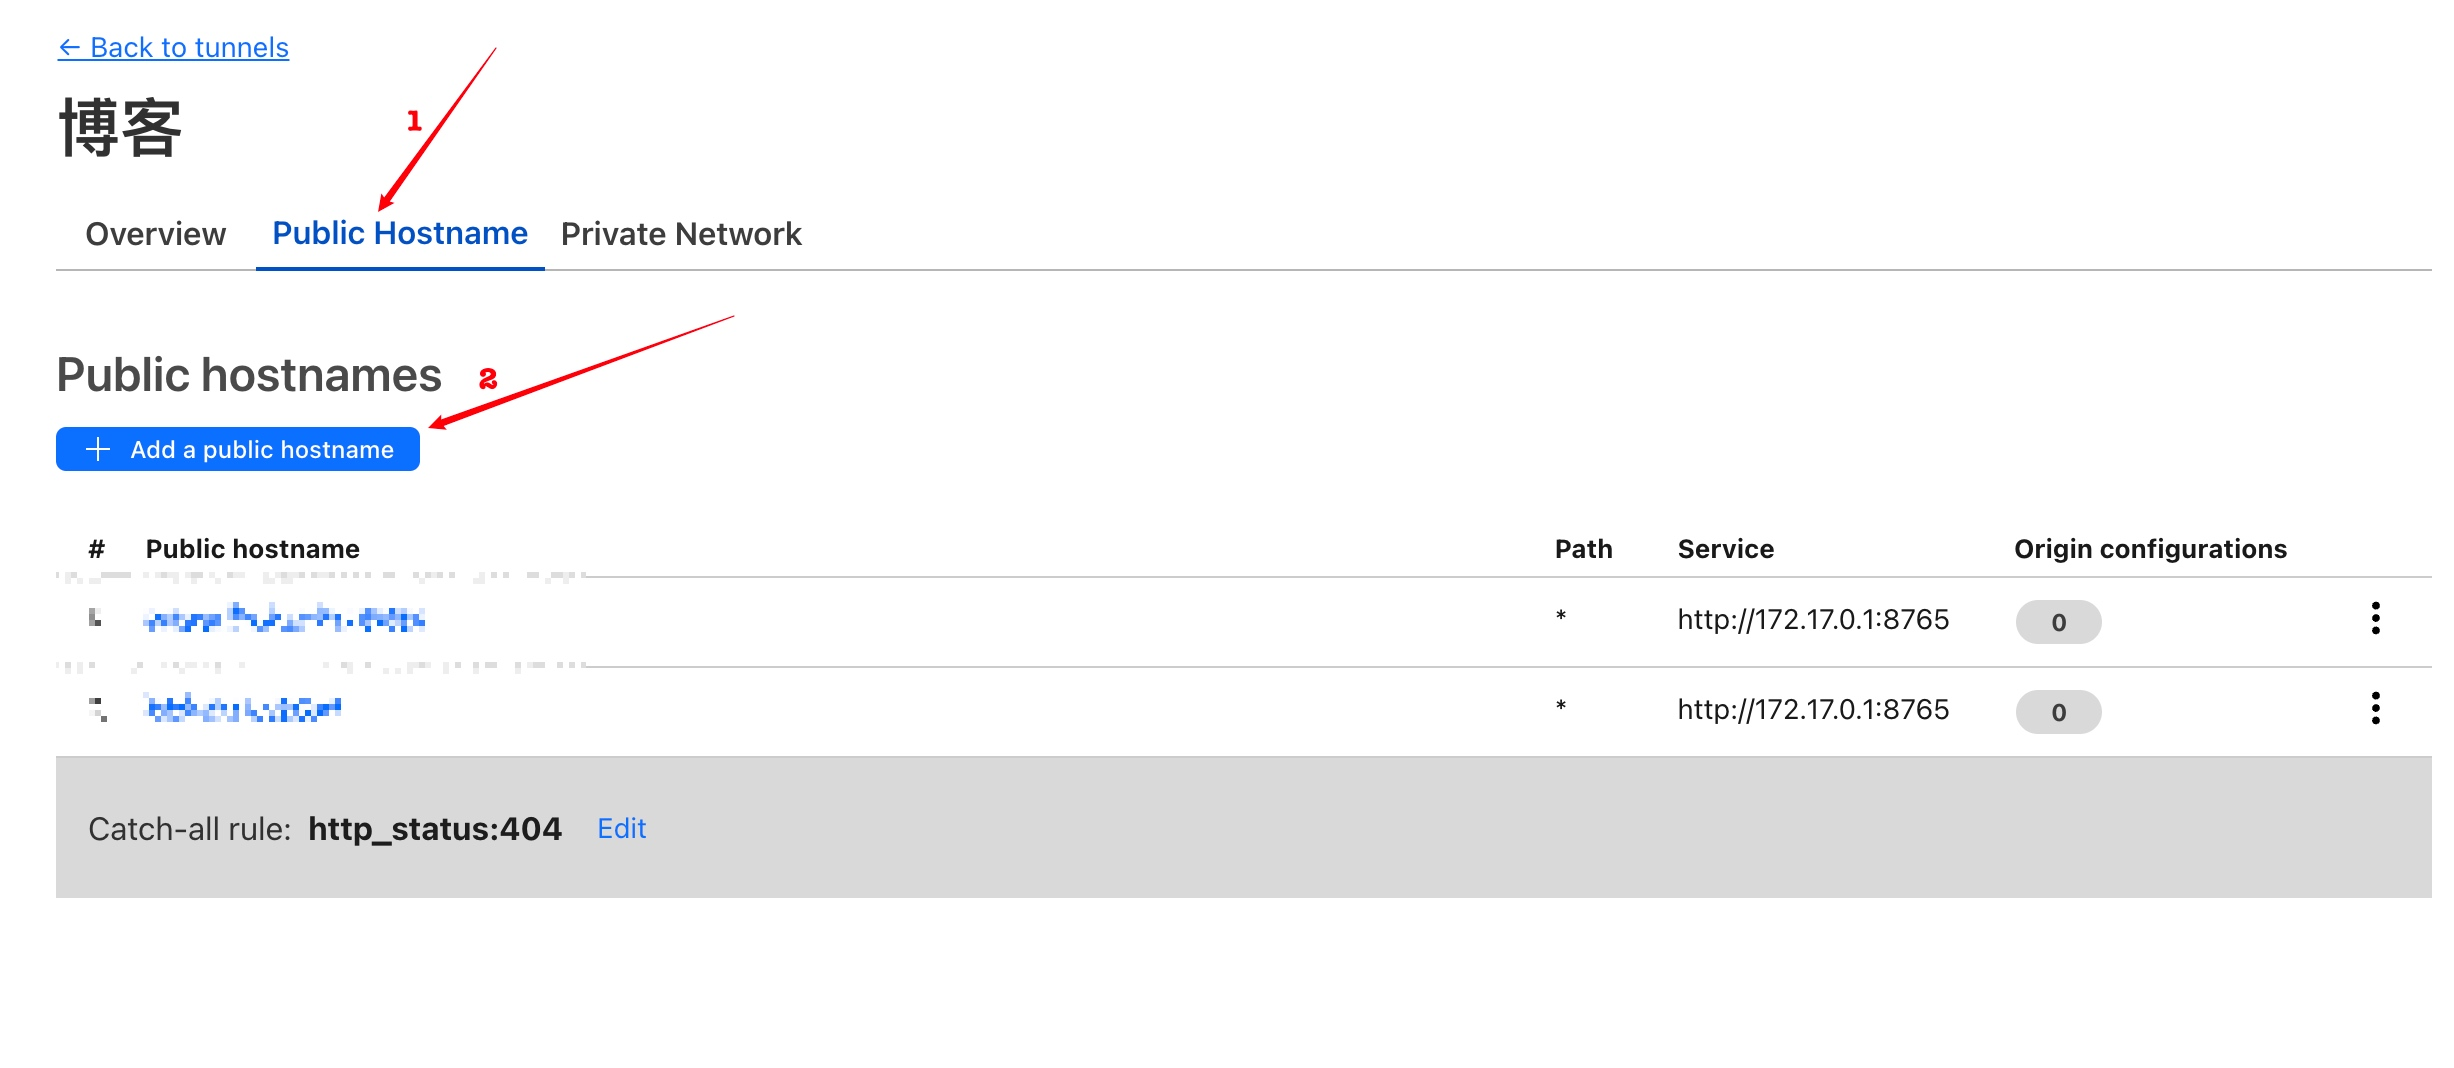
Task: Click the Path column header
Action: [x=1583, y=549]
